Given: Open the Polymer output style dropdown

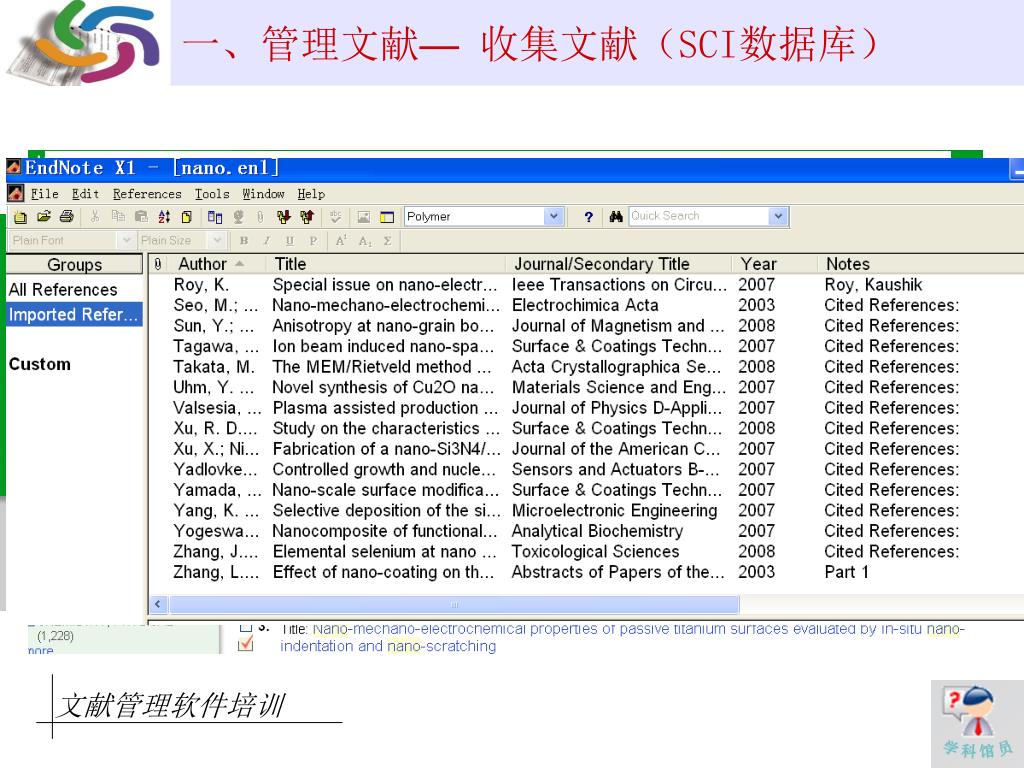Looking at the screenshot, I should coord(554,216).
